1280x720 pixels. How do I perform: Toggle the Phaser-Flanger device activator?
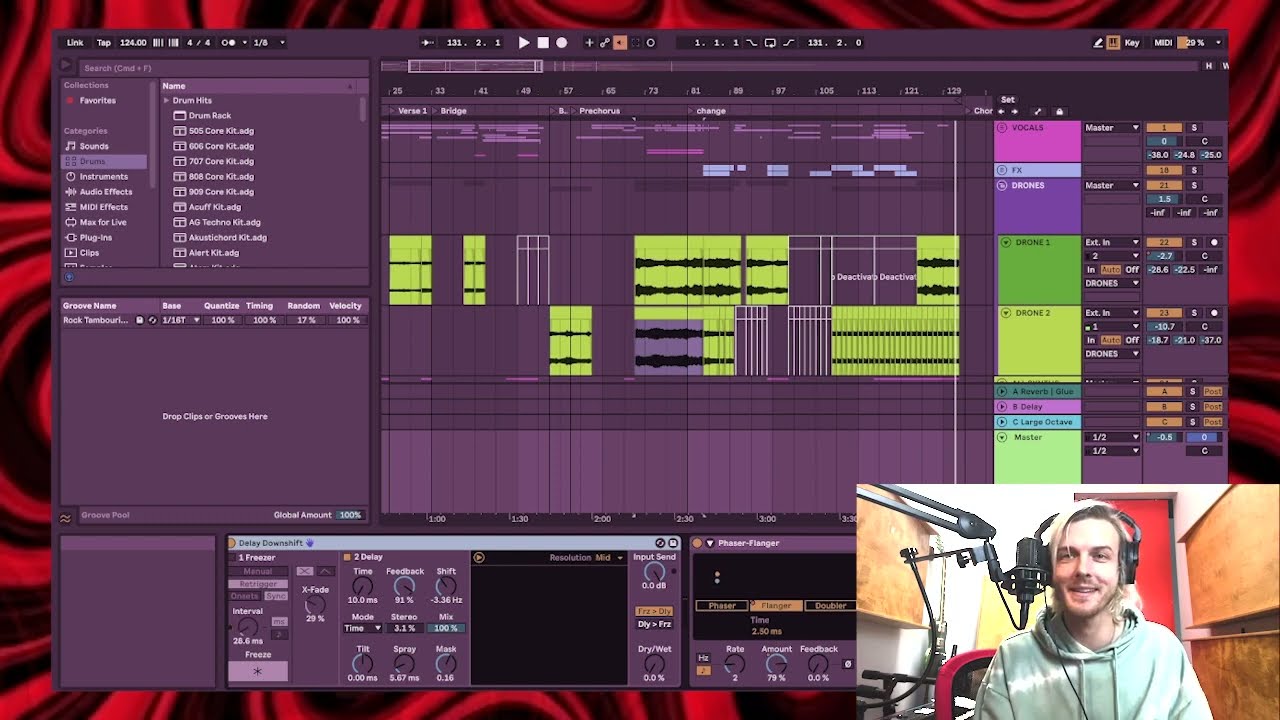pos(697,543)
